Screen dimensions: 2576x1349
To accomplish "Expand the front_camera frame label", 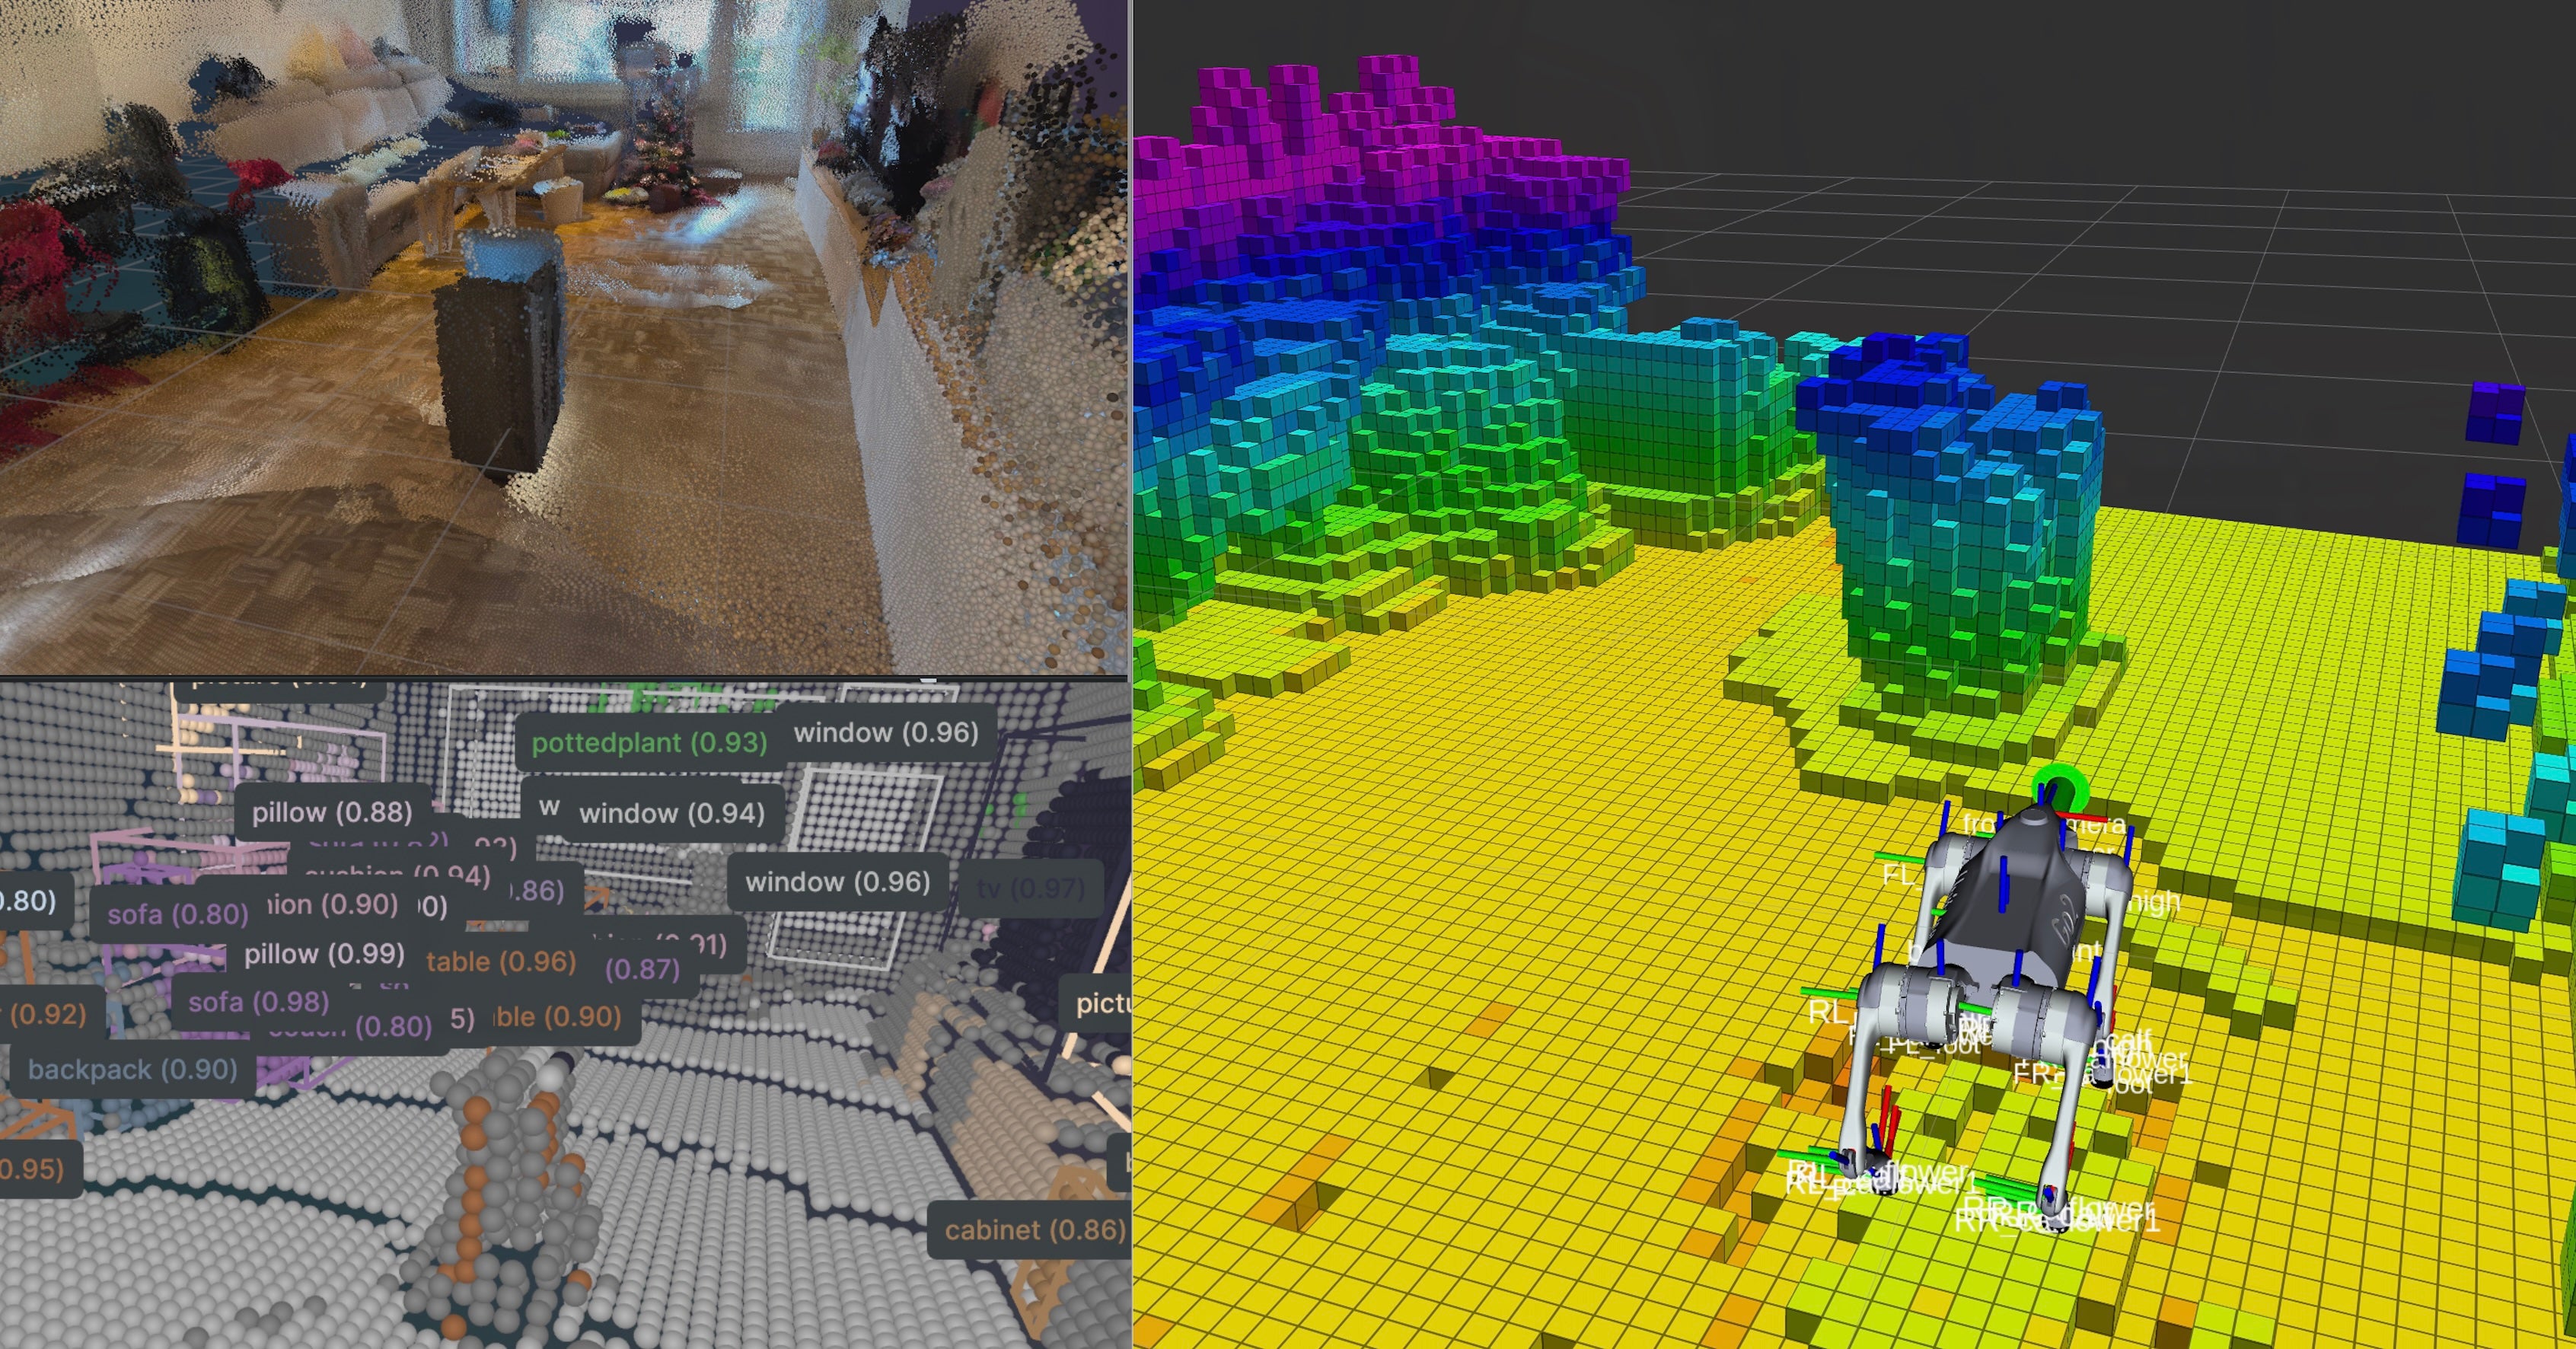I will click(2045, 824).
